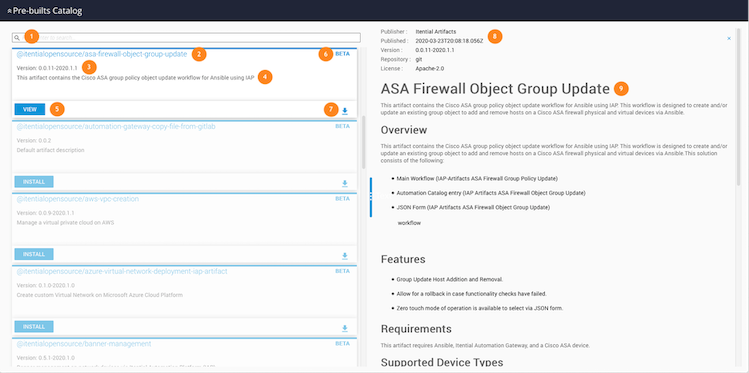Close the artifact details panel
The height and width of the screenshot is (373, 749).
pyautogui.click(x=729, y=38)
